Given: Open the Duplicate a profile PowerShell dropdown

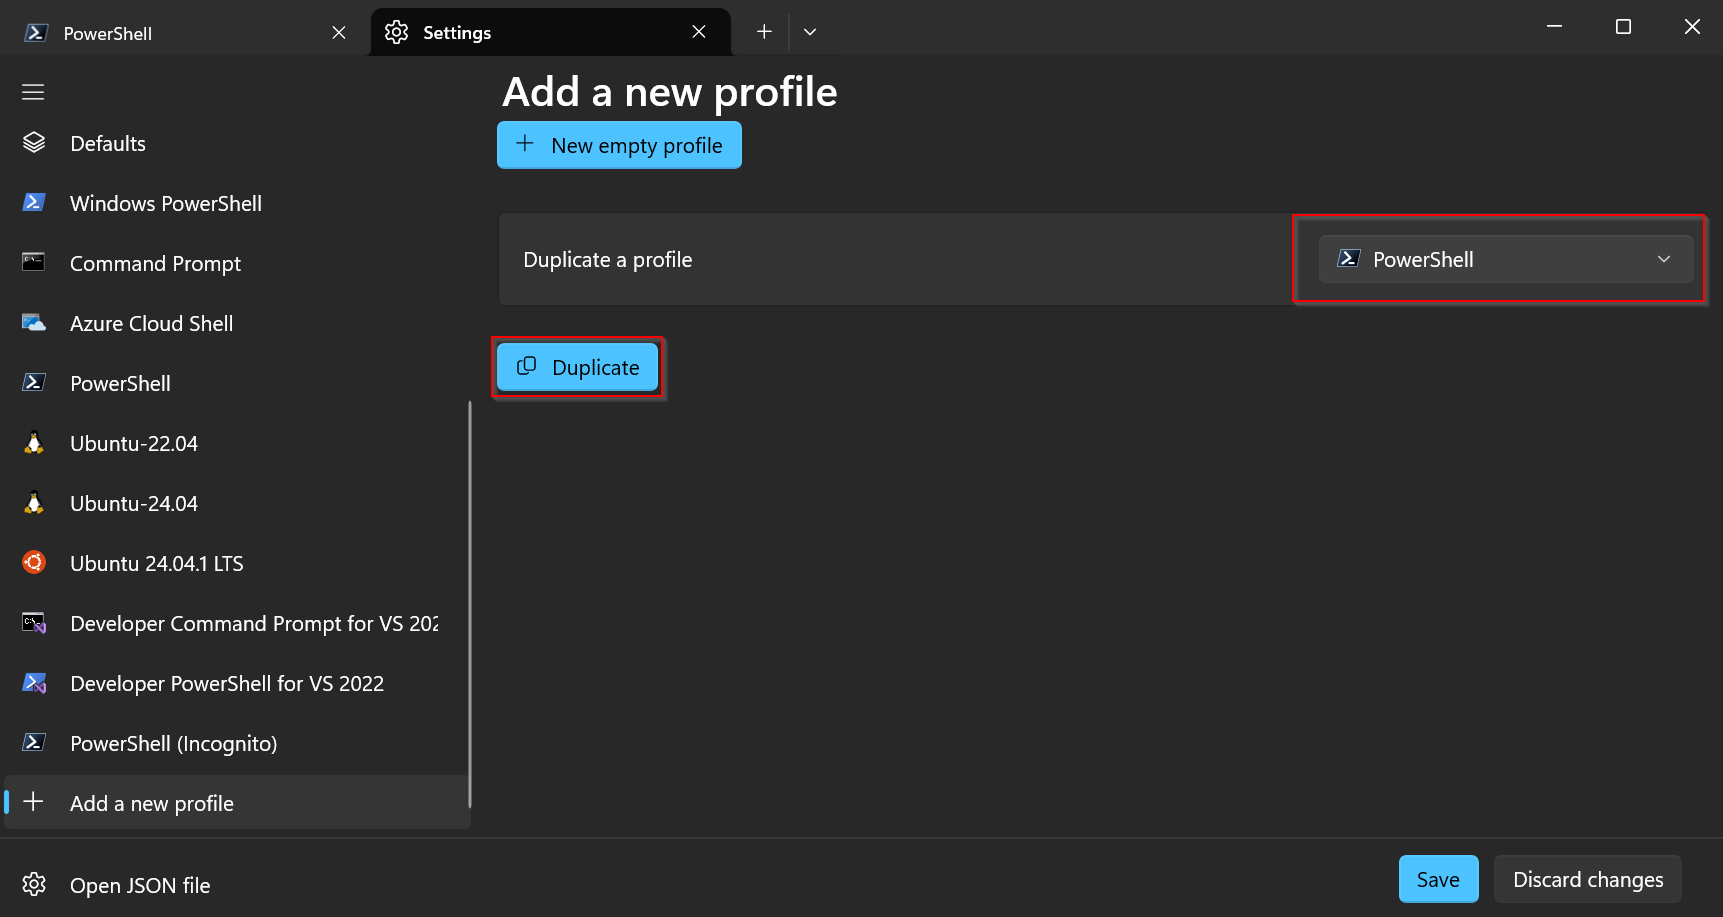Looking at the screenshot, I should click(1505, 259).
